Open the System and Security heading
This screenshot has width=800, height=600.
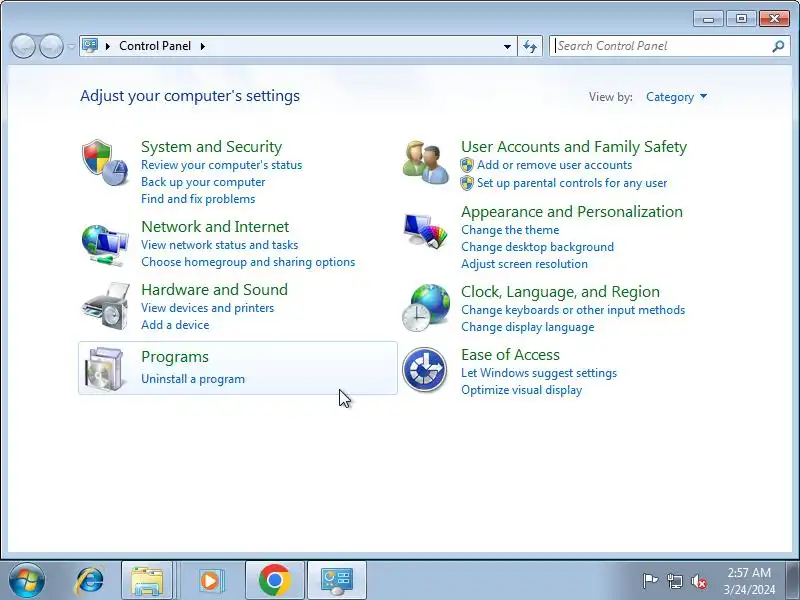tap(211, 147)
